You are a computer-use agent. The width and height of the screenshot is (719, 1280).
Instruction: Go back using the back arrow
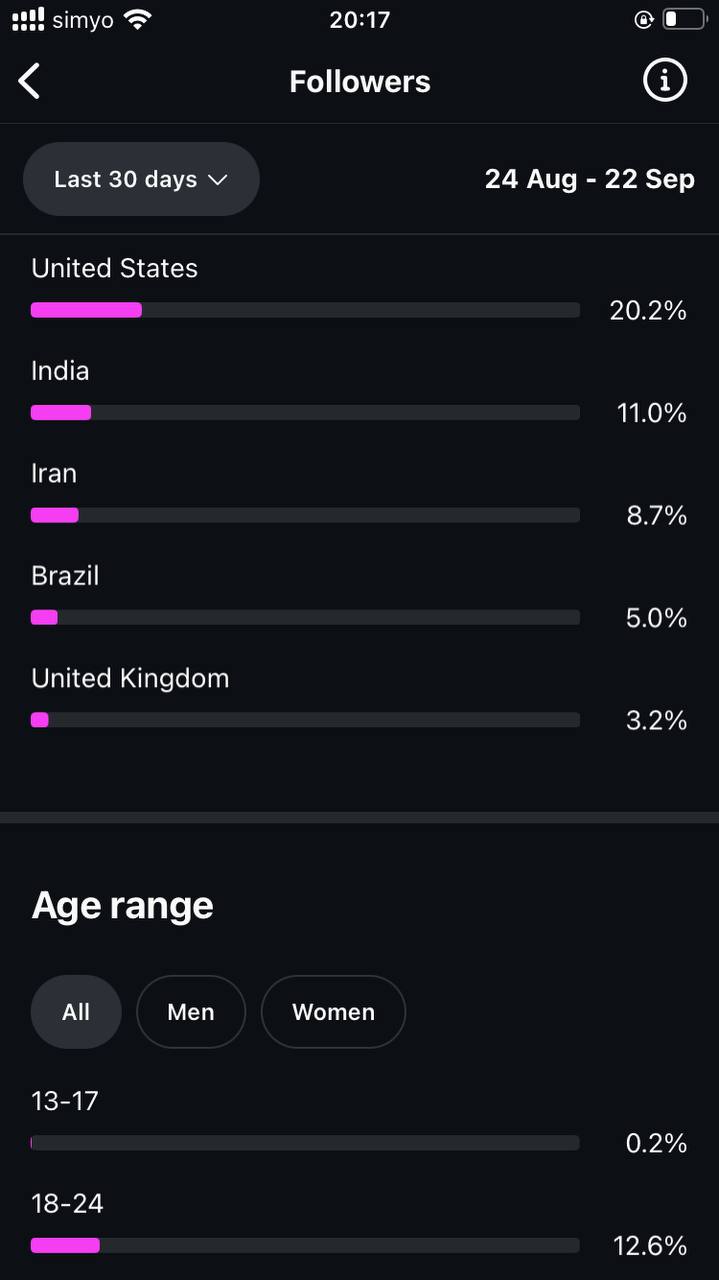[x=30, y=81]
